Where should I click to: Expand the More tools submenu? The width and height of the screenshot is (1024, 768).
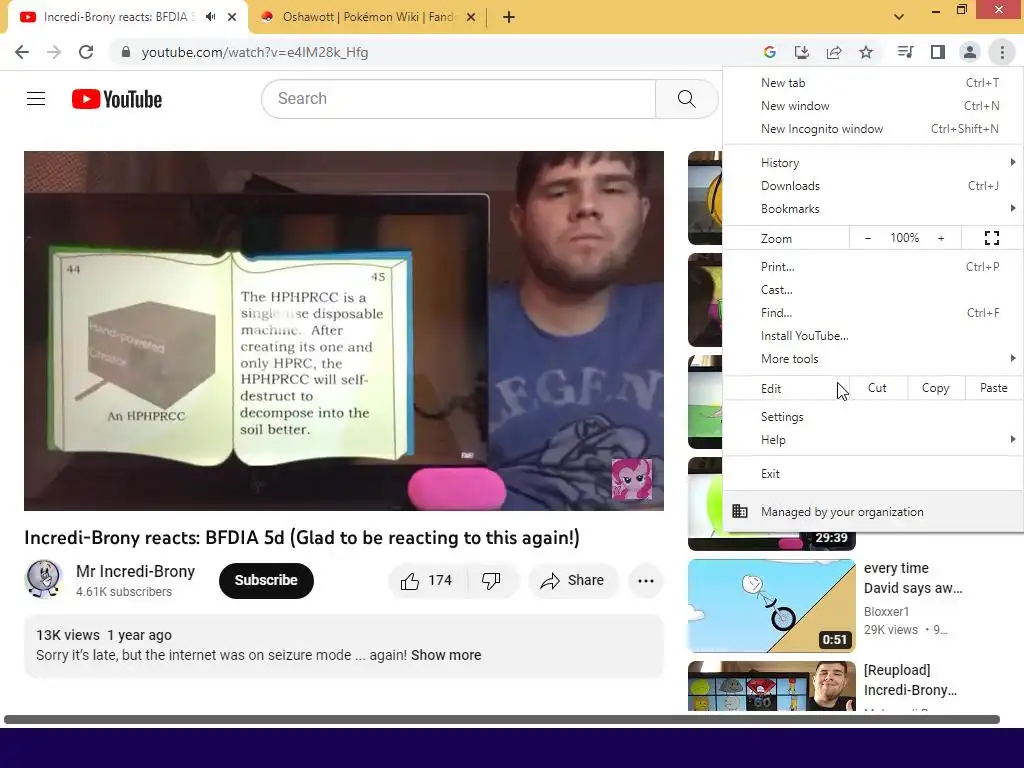(x=874, y=359)
